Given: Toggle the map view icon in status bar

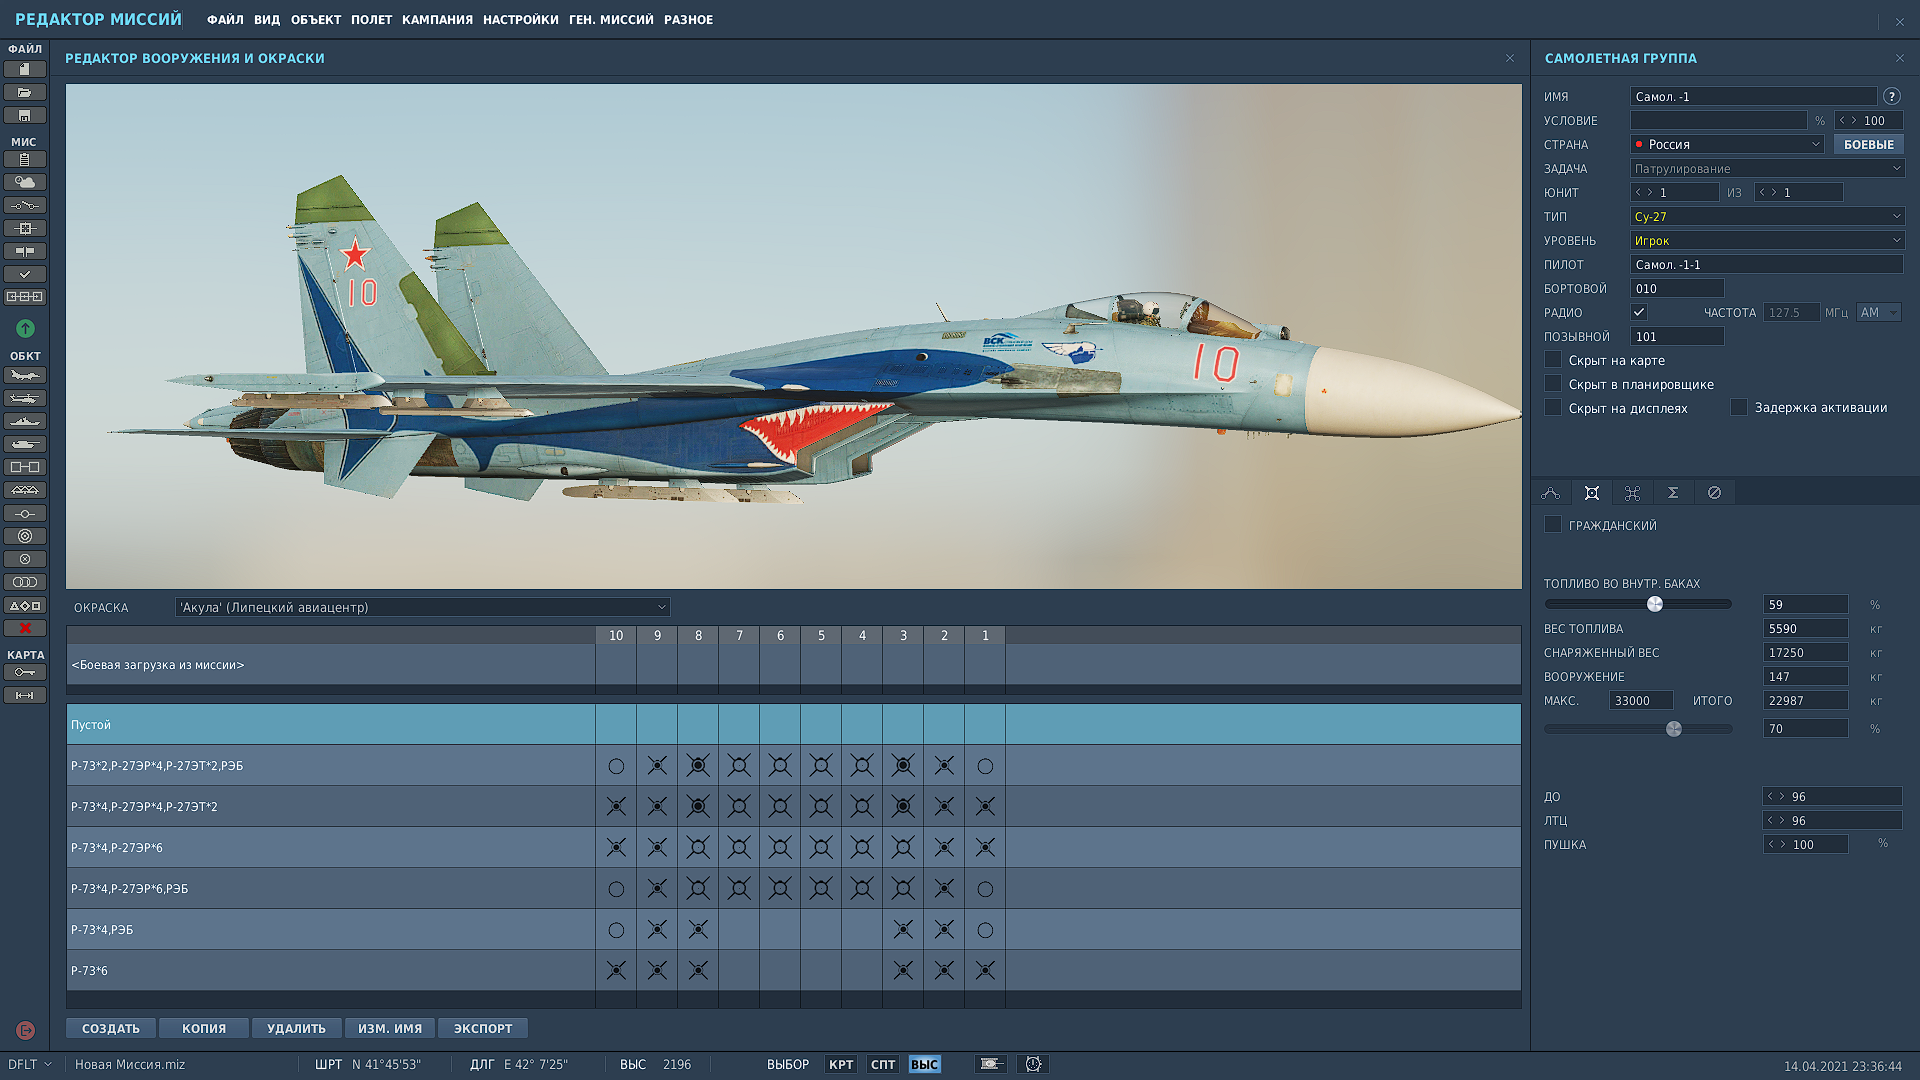Looking at the screenshot, I should 991,1064.
